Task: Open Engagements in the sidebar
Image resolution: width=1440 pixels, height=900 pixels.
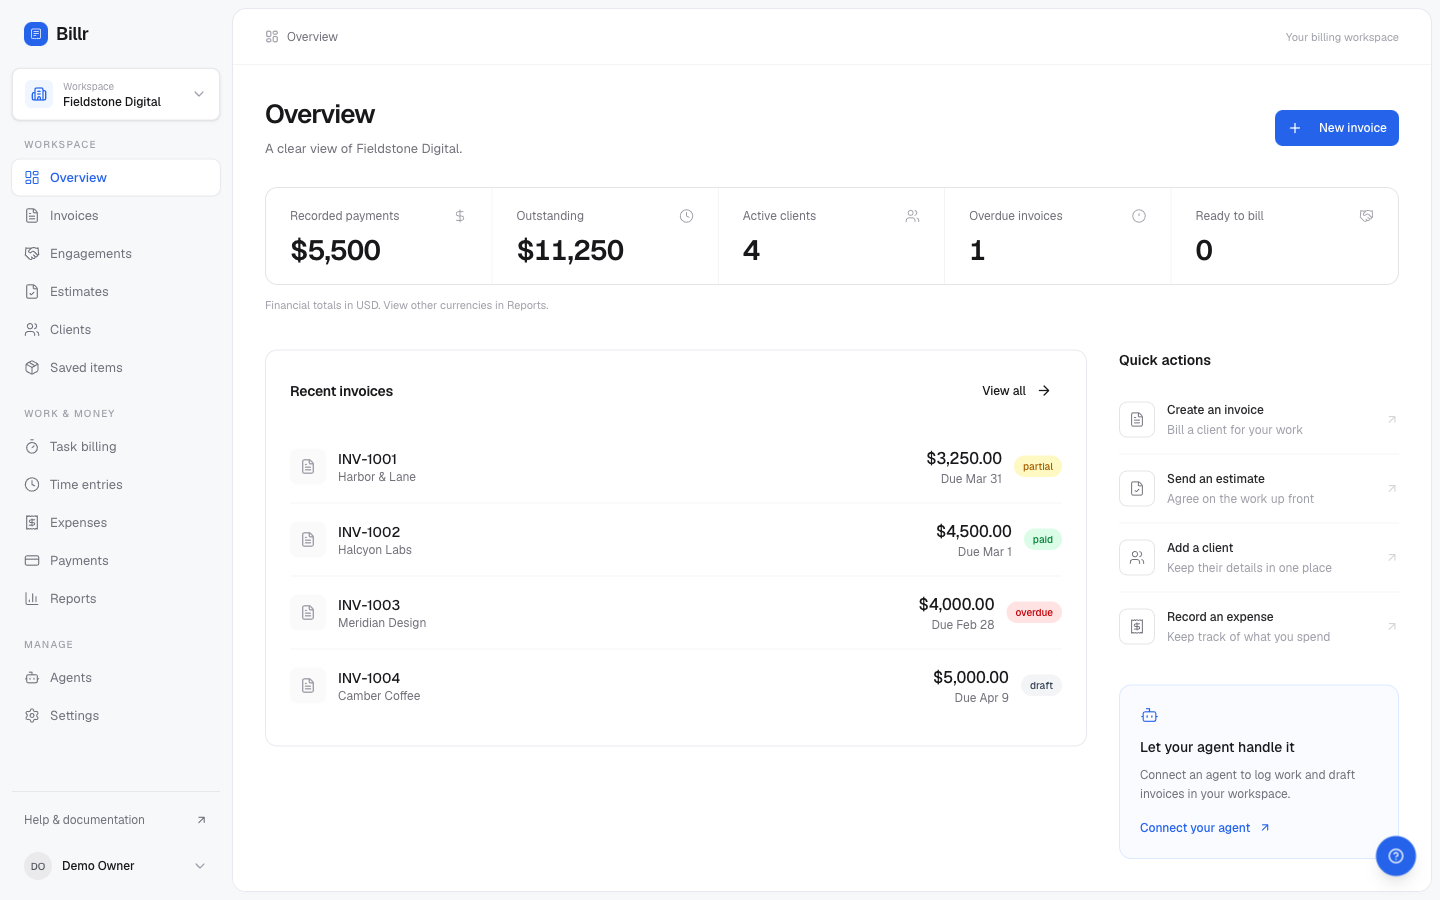Action: click(x=116, y=254)
